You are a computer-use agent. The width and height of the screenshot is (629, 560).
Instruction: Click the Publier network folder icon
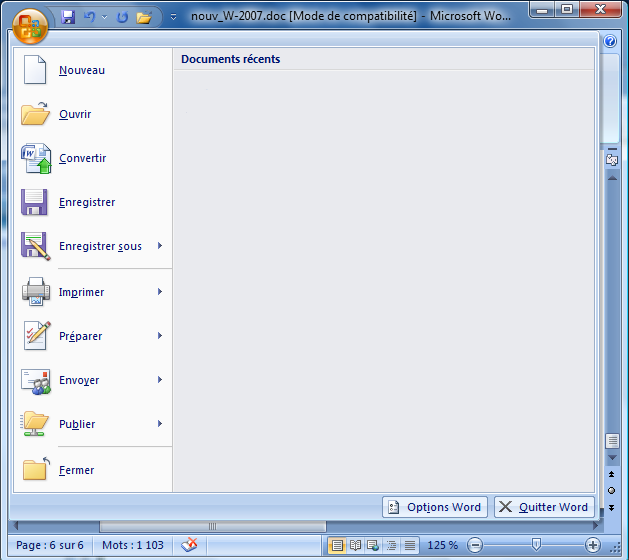[34, 424]
